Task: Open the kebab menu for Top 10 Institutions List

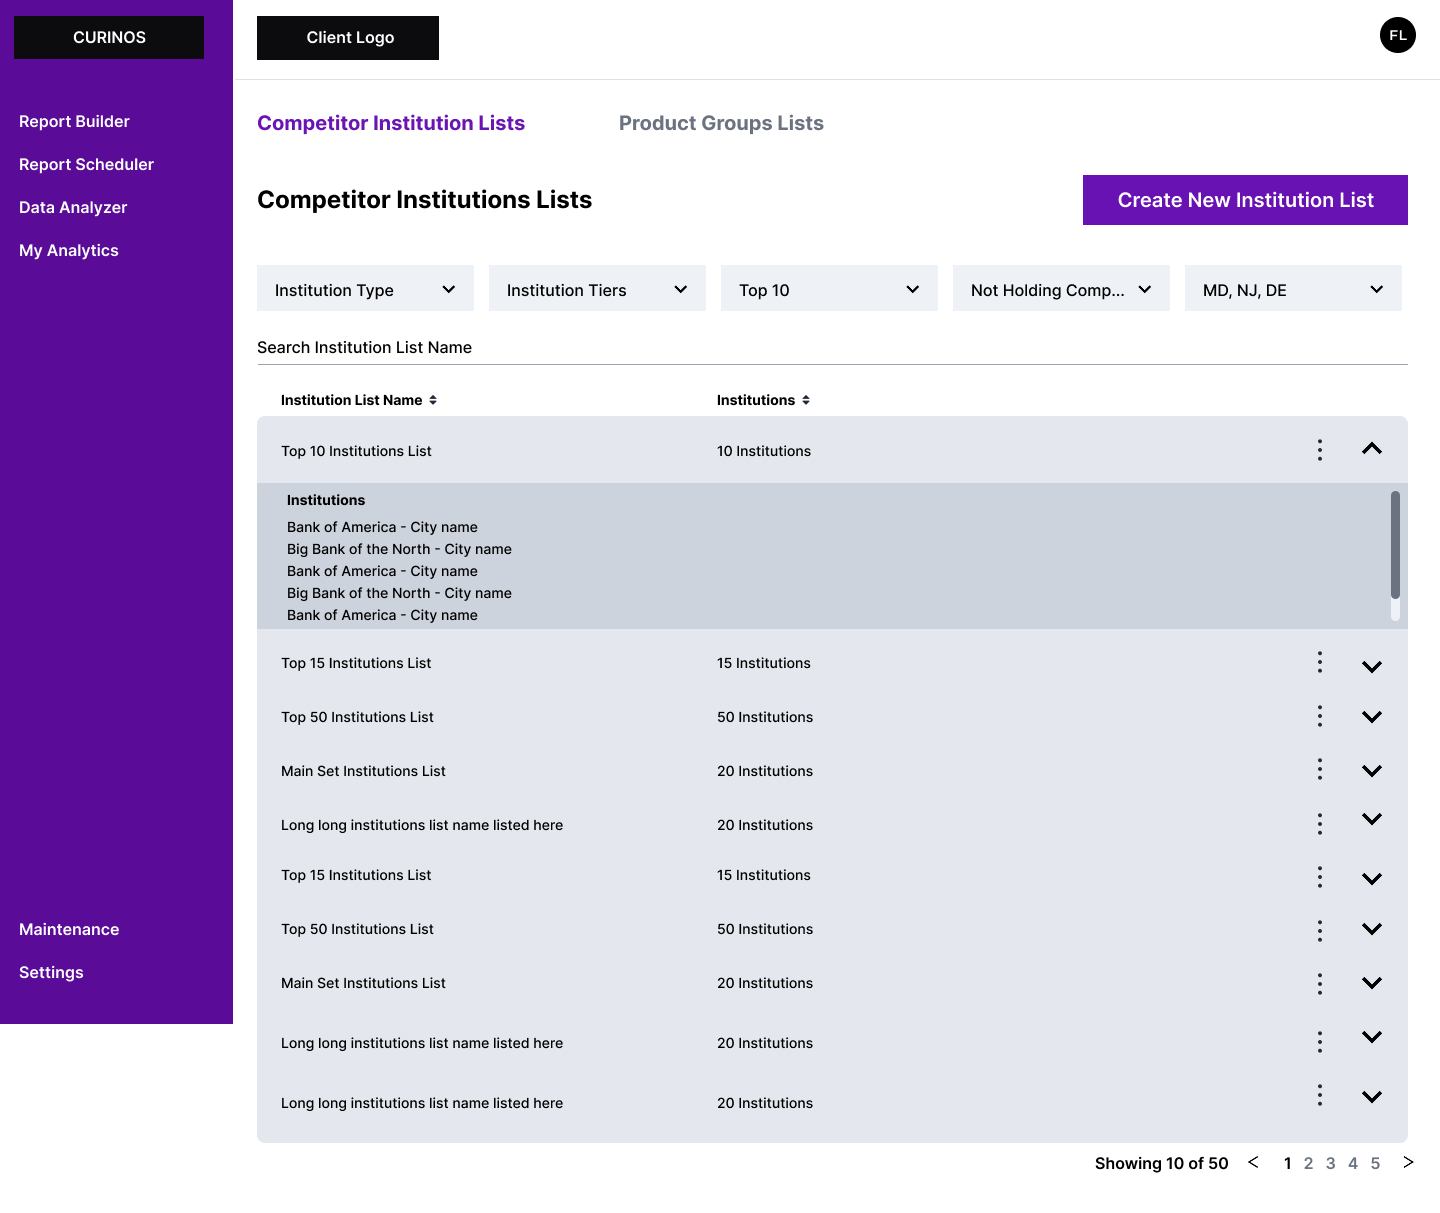Action: coord(1320,450)
